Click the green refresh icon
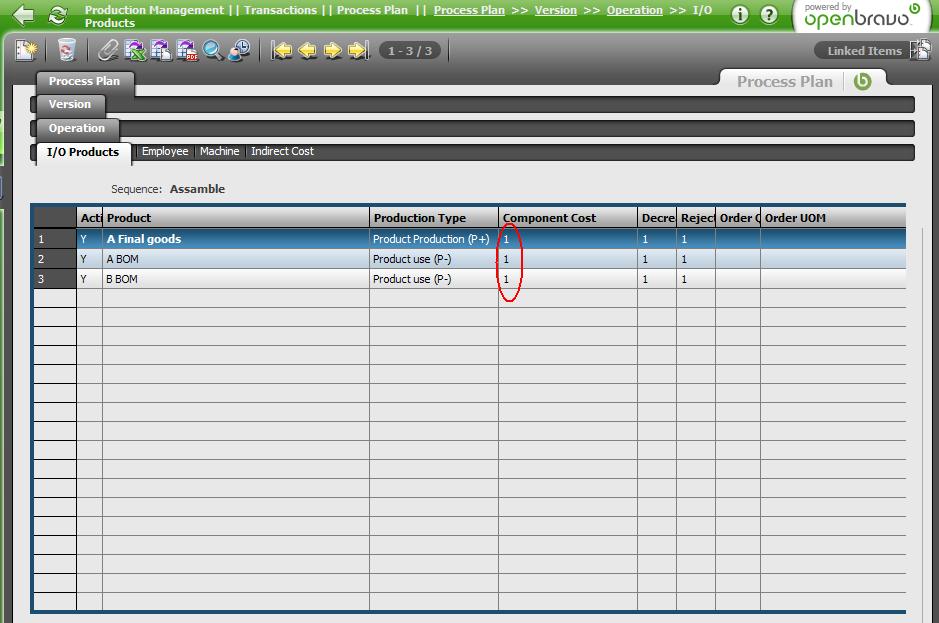 [57, 16]
